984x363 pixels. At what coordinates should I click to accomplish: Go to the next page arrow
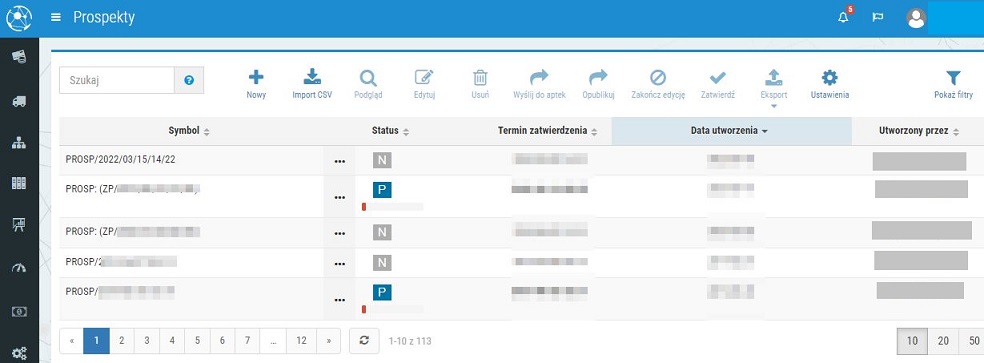pyautogui.click(x=329, y=340)
